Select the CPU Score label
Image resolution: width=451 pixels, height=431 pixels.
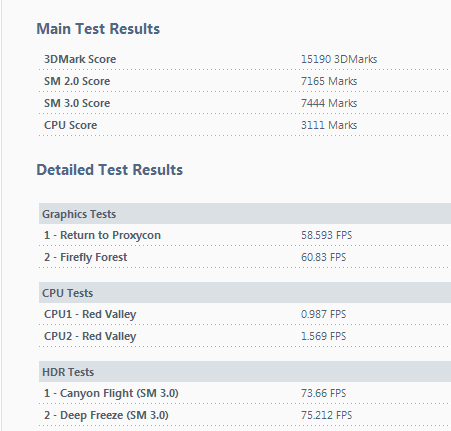pos(71,125)
